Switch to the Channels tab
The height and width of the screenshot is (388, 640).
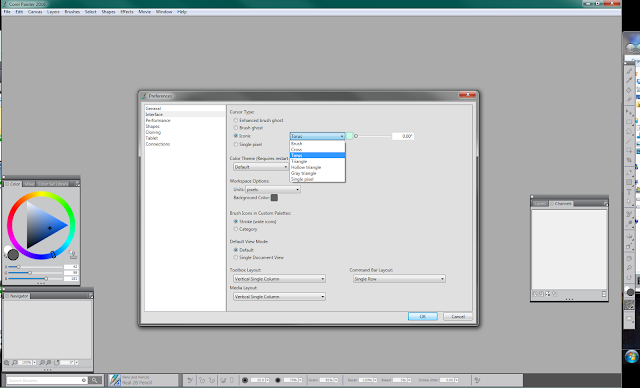point(561,204)
